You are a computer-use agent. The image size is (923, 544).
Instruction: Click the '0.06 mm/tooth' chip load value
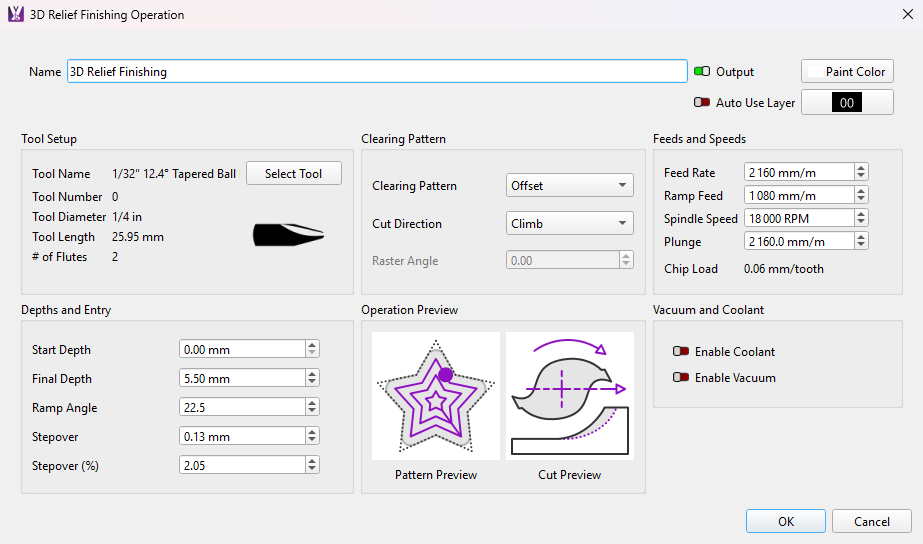click(783, 269)
